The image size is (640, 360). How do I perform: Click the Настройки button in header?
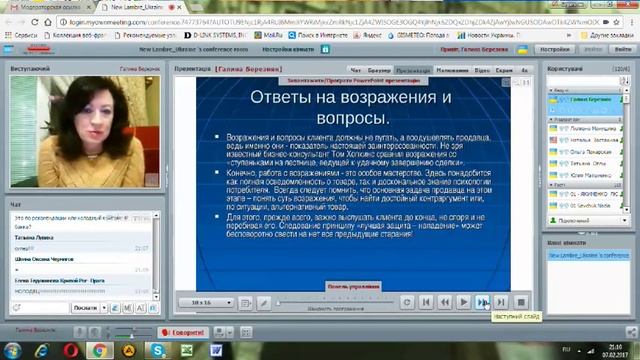click(x=555, y=49)
